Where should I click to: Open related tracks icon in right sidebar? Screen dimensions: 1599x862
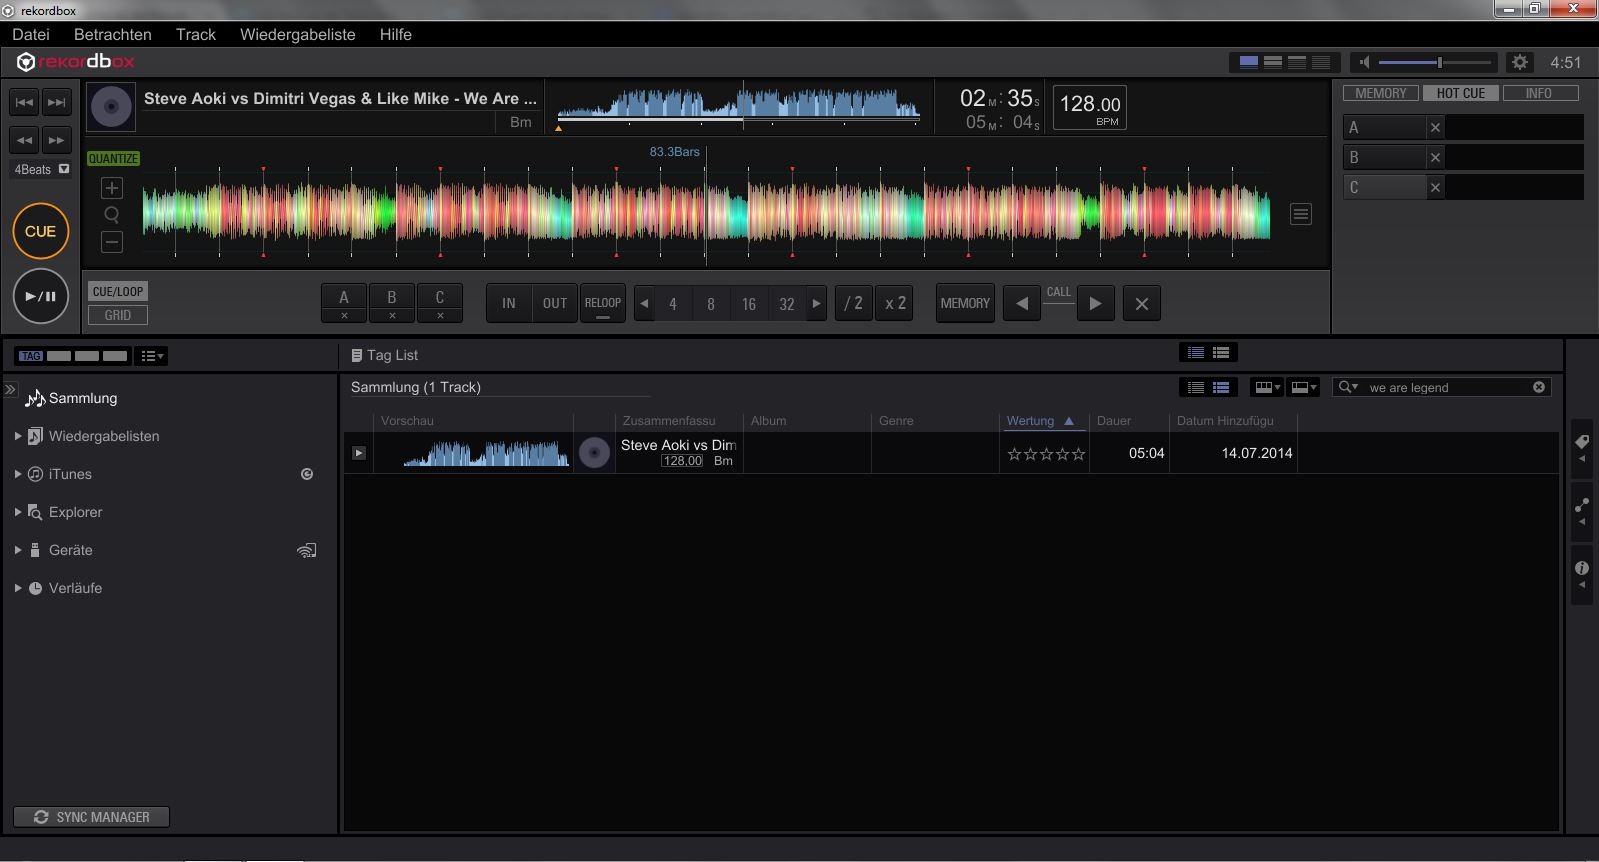(x=1582, y=511)
